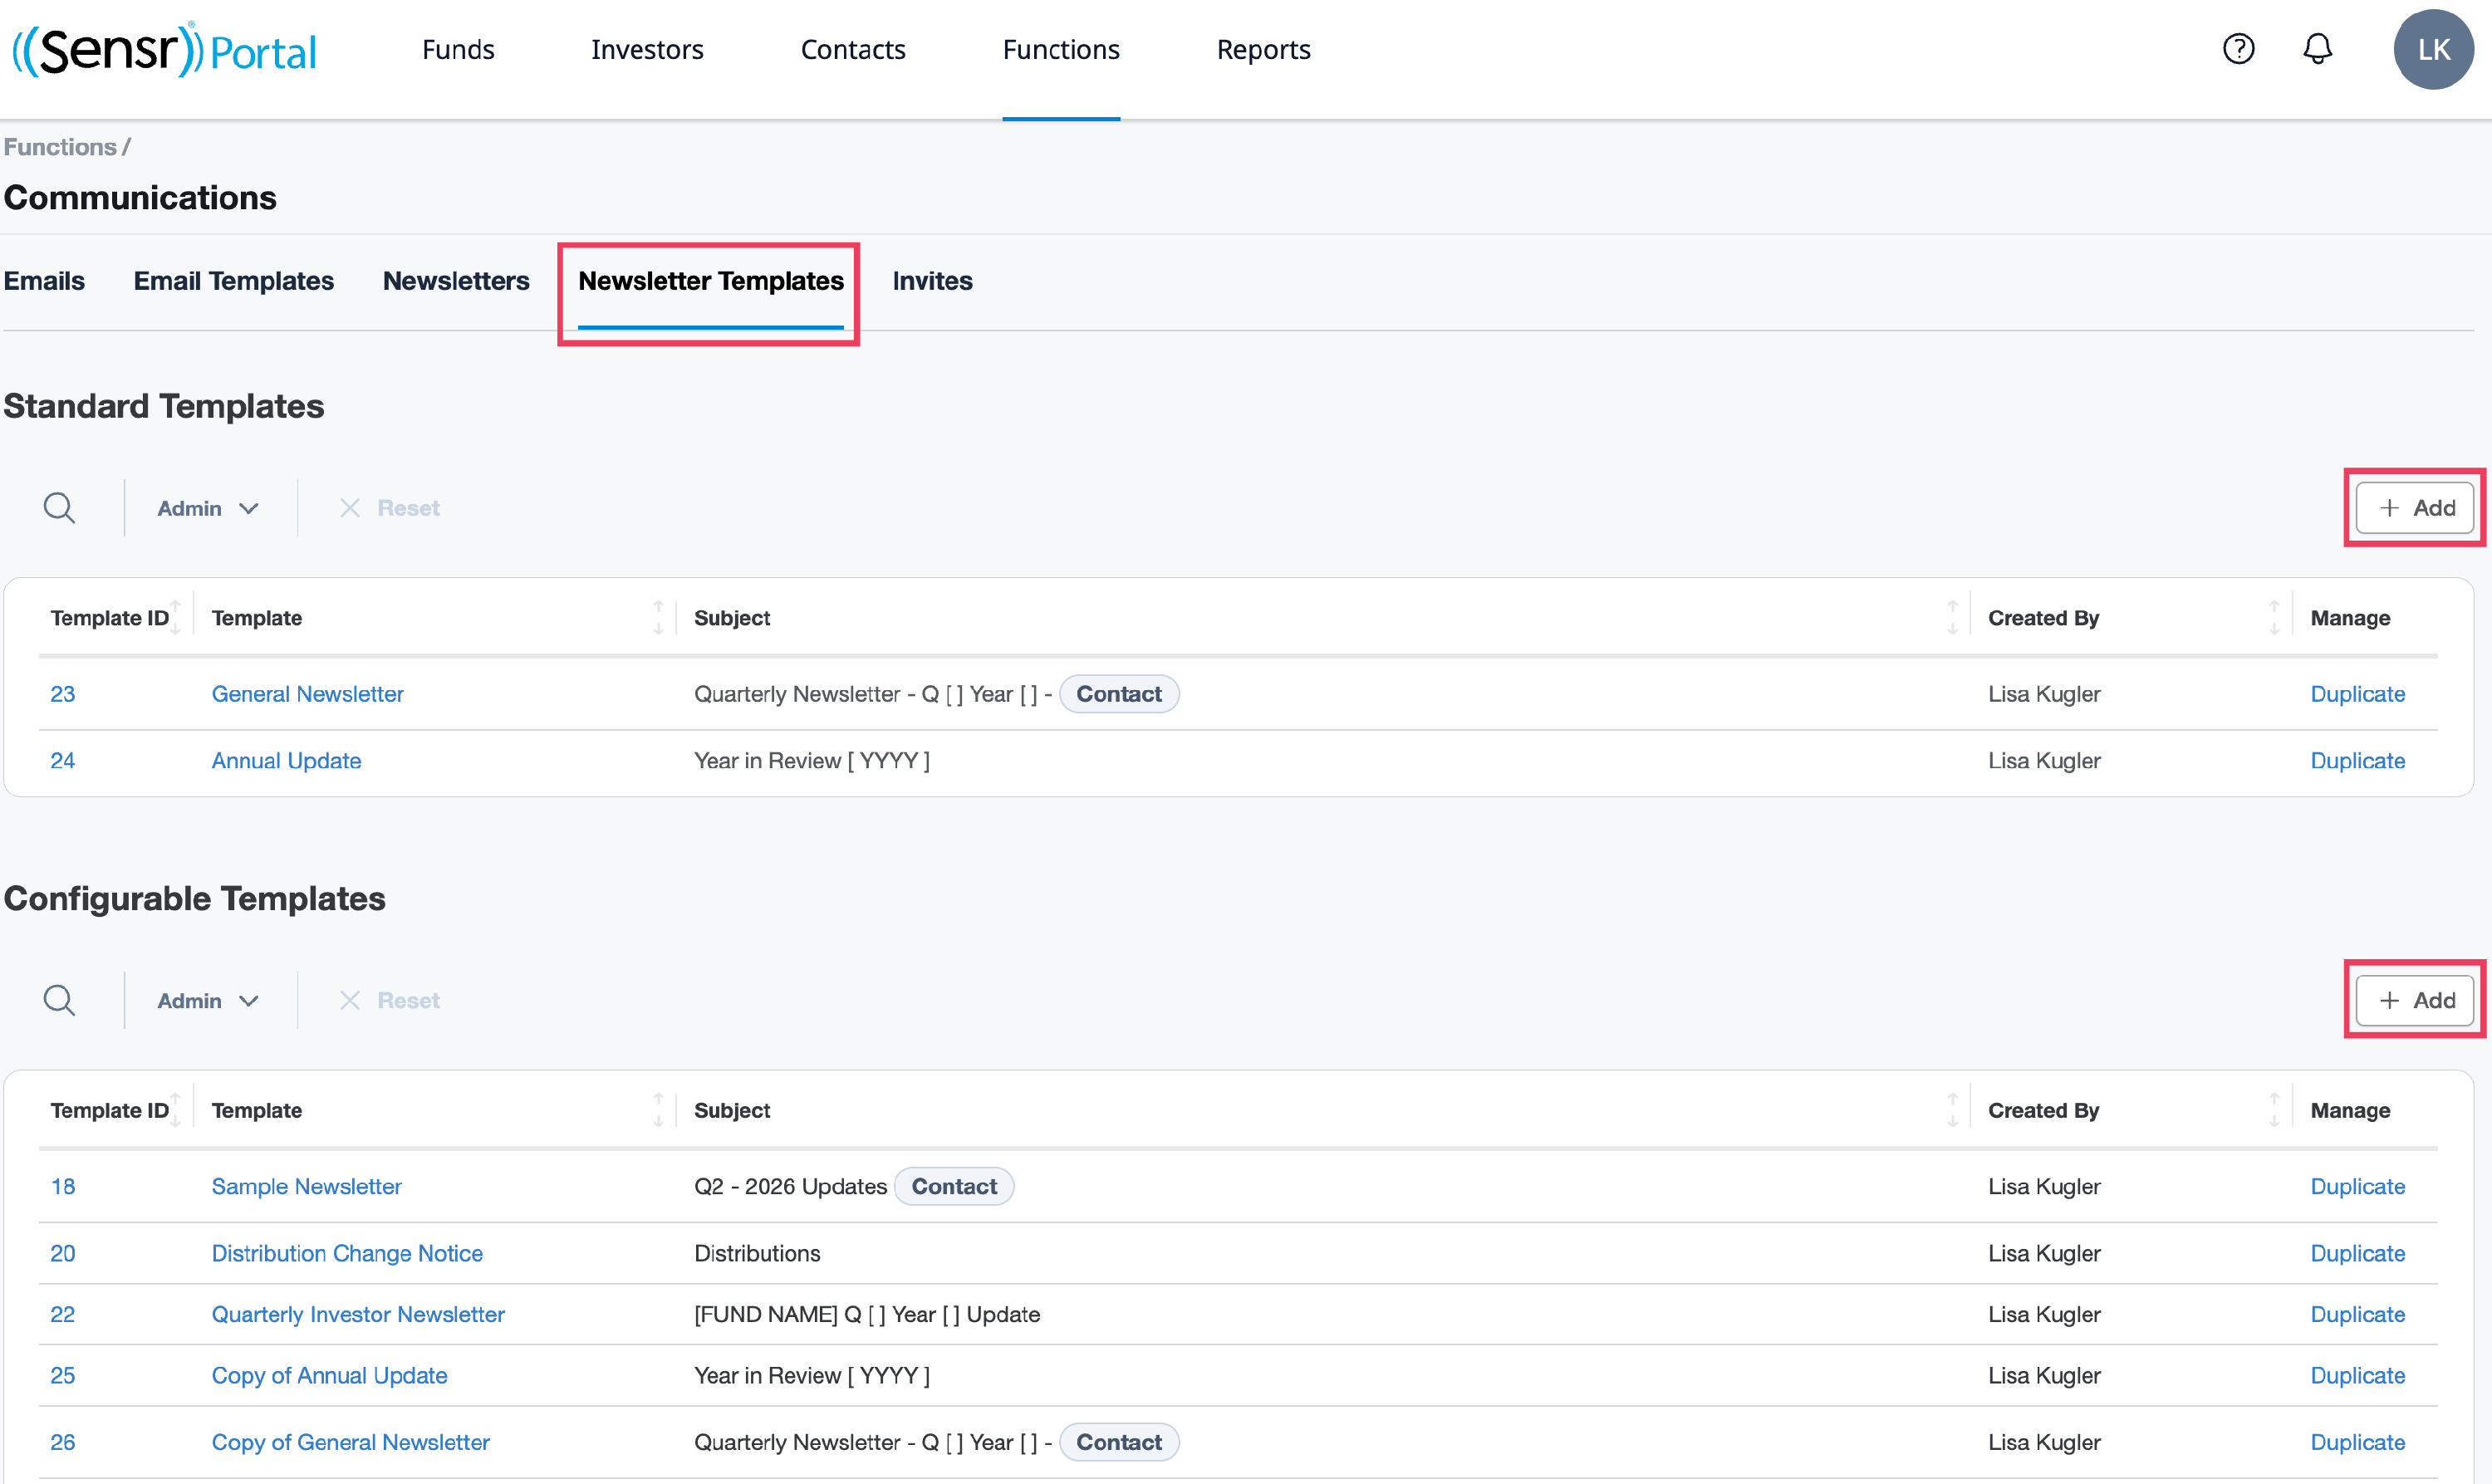Click Contact tag in Sample Newsletter subject
The height and width of the screenshot is (1484, 2492).
pos(954,1186)
